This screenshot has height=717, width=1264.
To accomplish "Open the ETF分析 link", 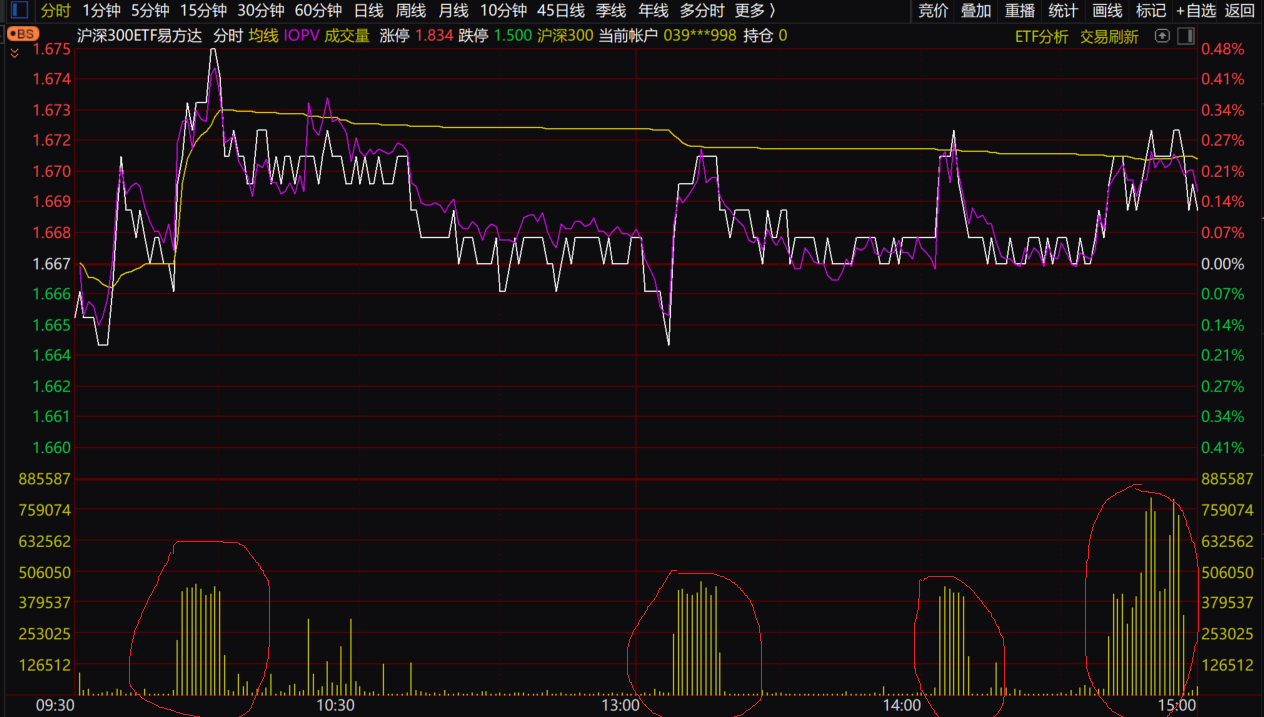I will coord(1041,36).
